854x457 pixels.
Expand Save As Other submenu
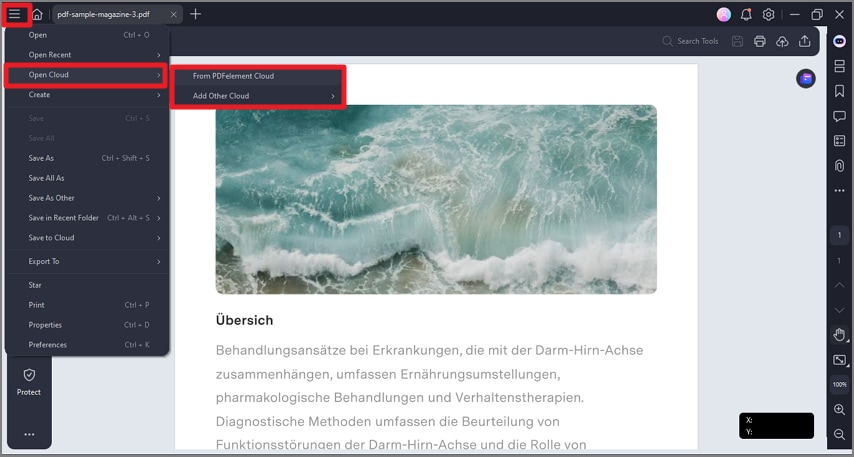click(x=87, y=198)
